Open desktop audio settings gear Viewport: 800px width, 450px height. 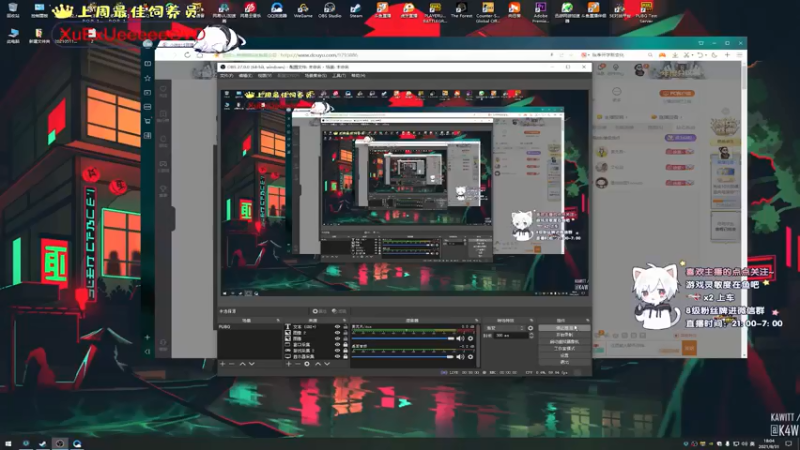(470, 357)
